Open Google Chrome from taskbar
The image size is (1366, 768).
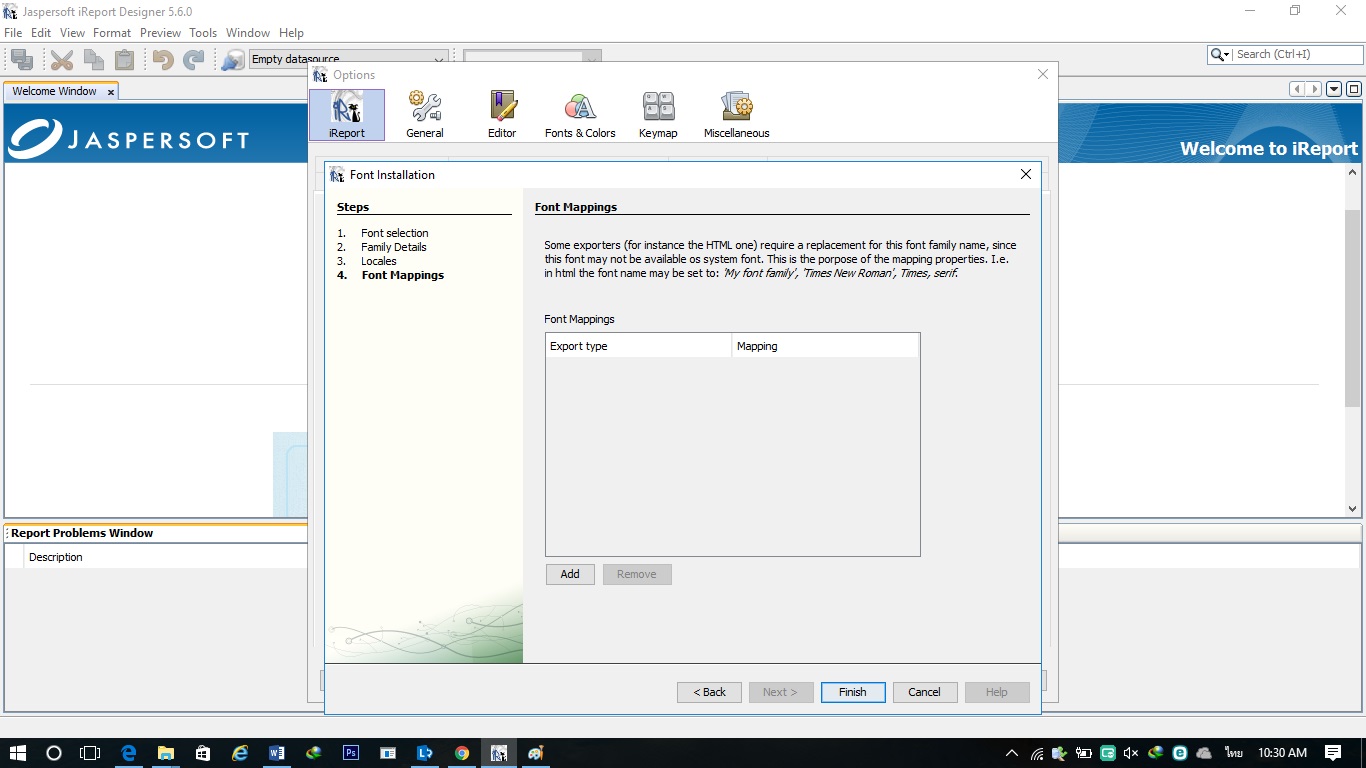[462, 753]
